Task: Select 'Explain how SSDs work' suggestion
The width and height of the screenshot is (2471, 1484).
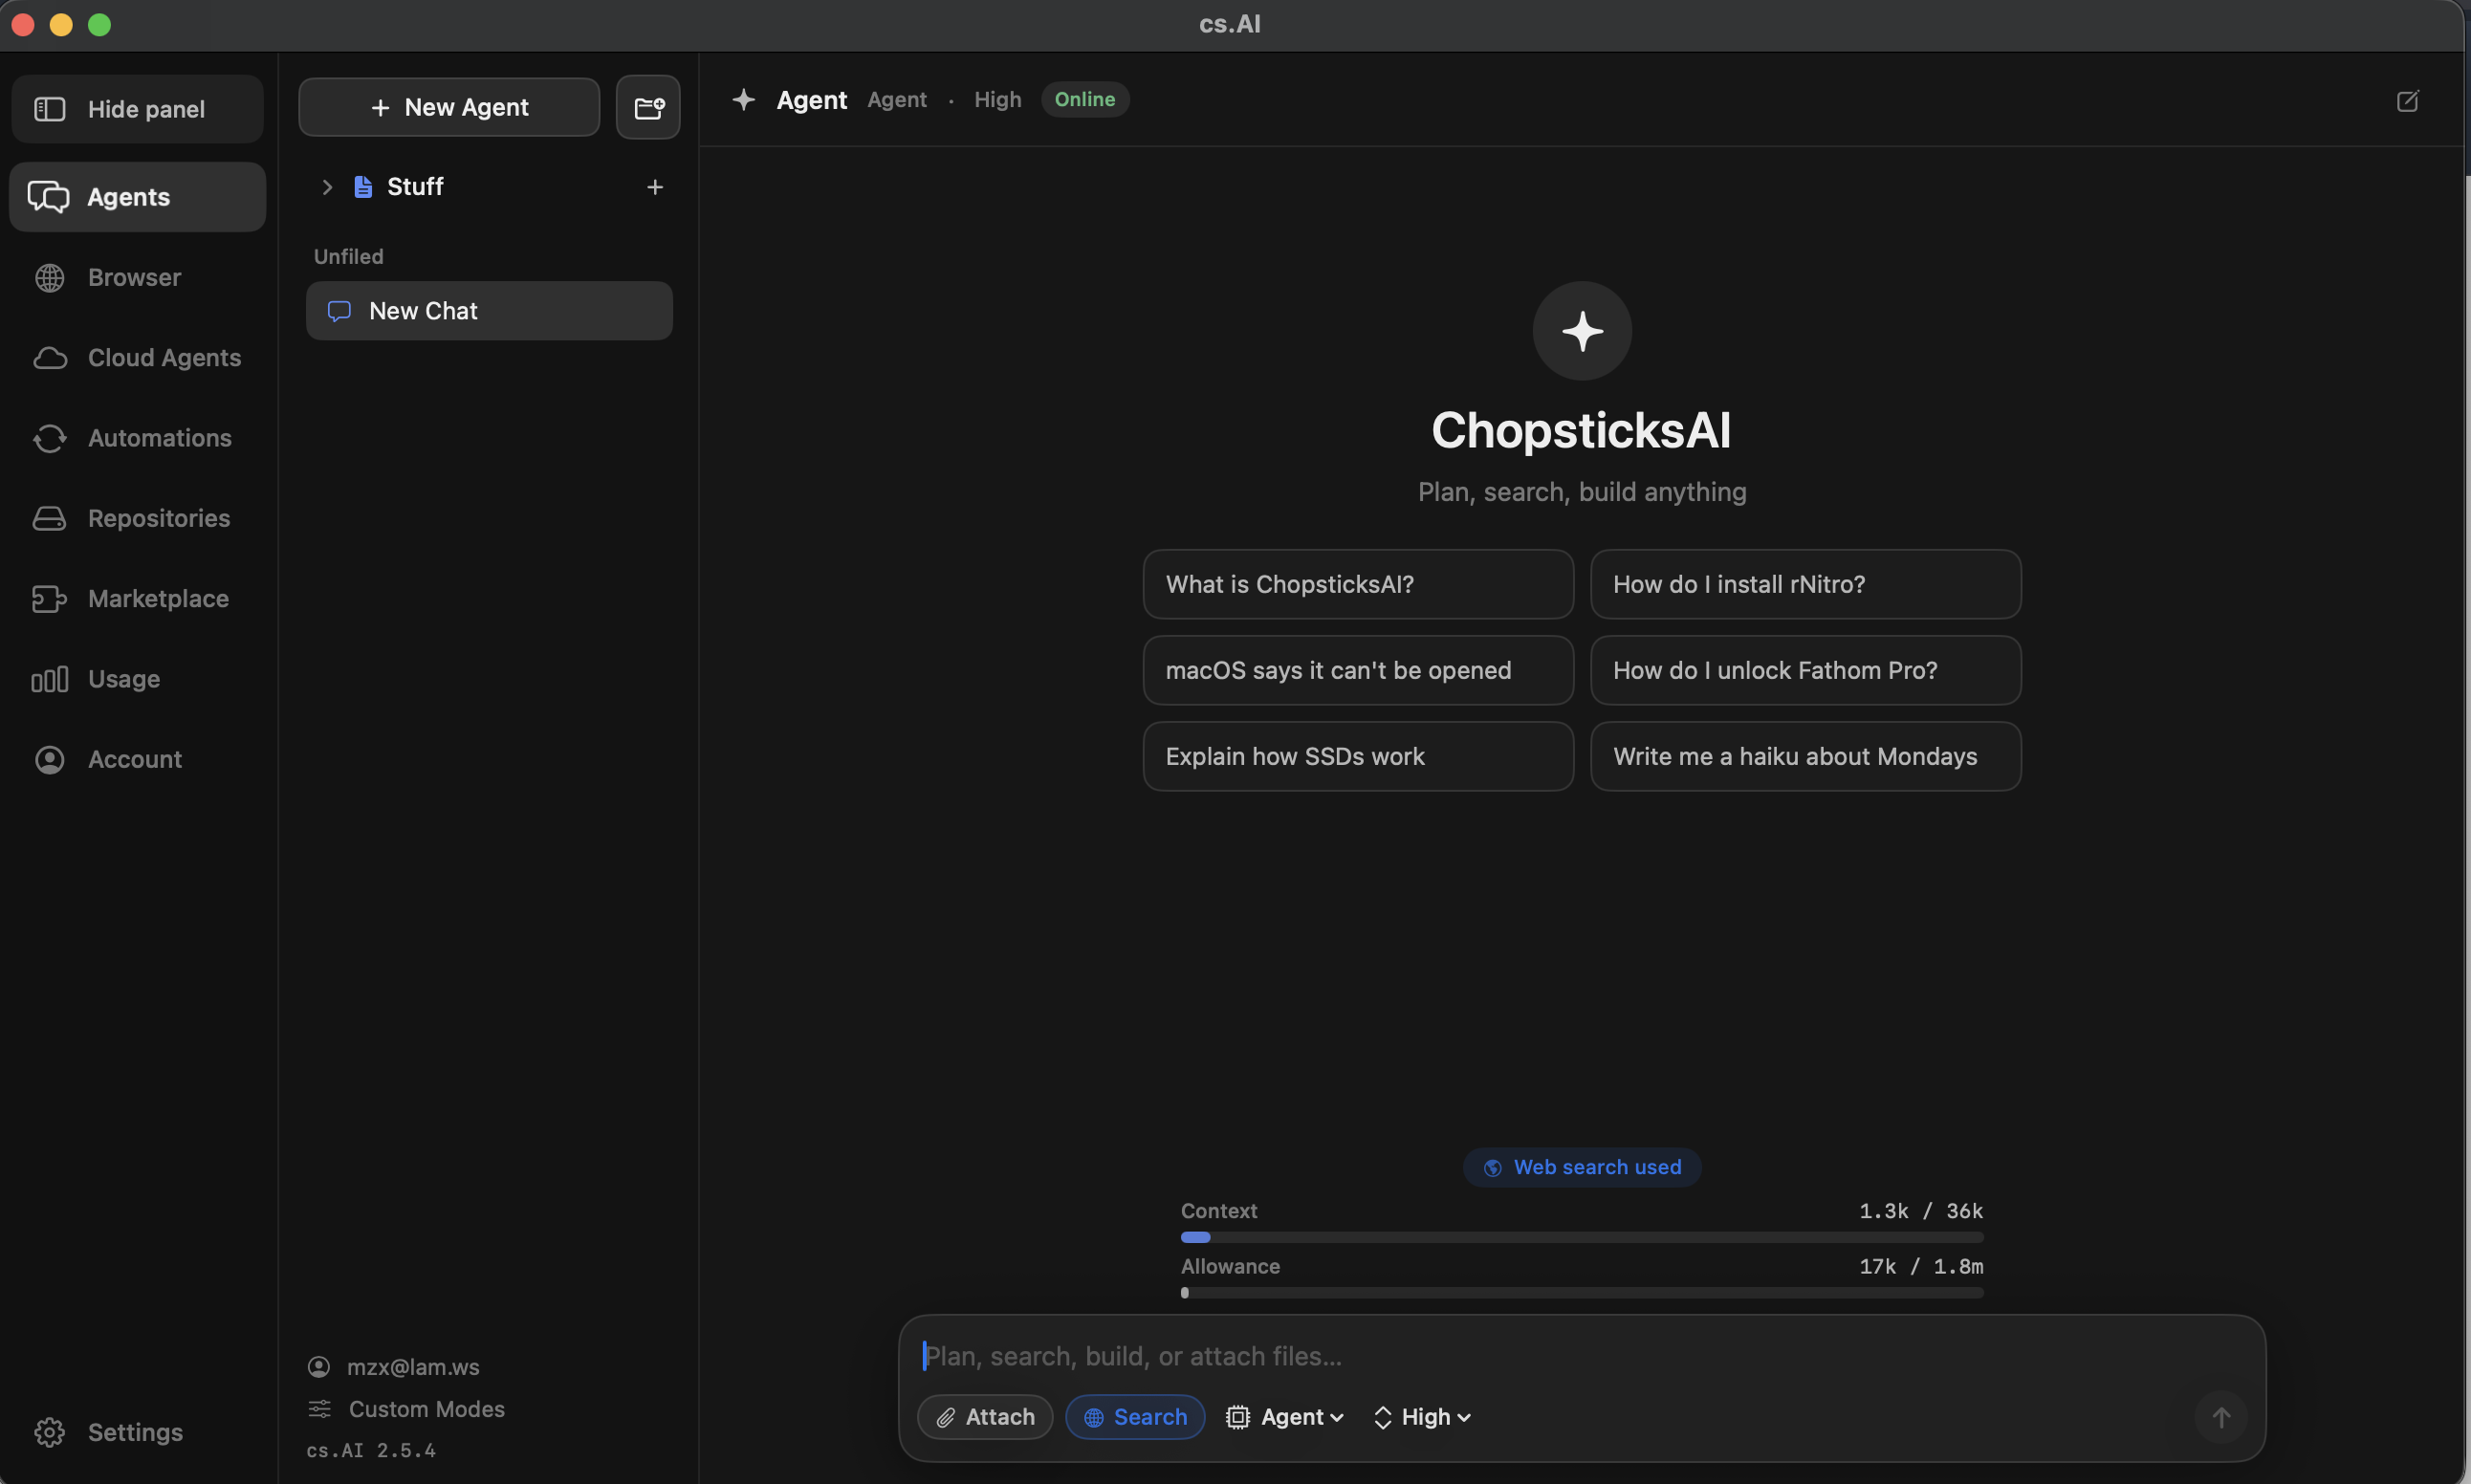Action: click(1358, 756)
